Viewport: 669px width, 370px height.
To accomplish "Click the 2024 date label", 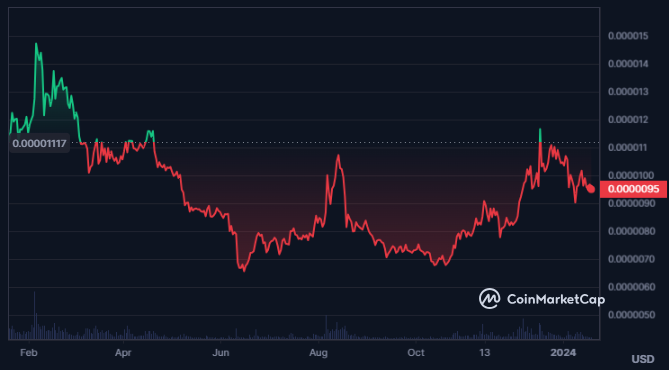I will pos(563,353).
